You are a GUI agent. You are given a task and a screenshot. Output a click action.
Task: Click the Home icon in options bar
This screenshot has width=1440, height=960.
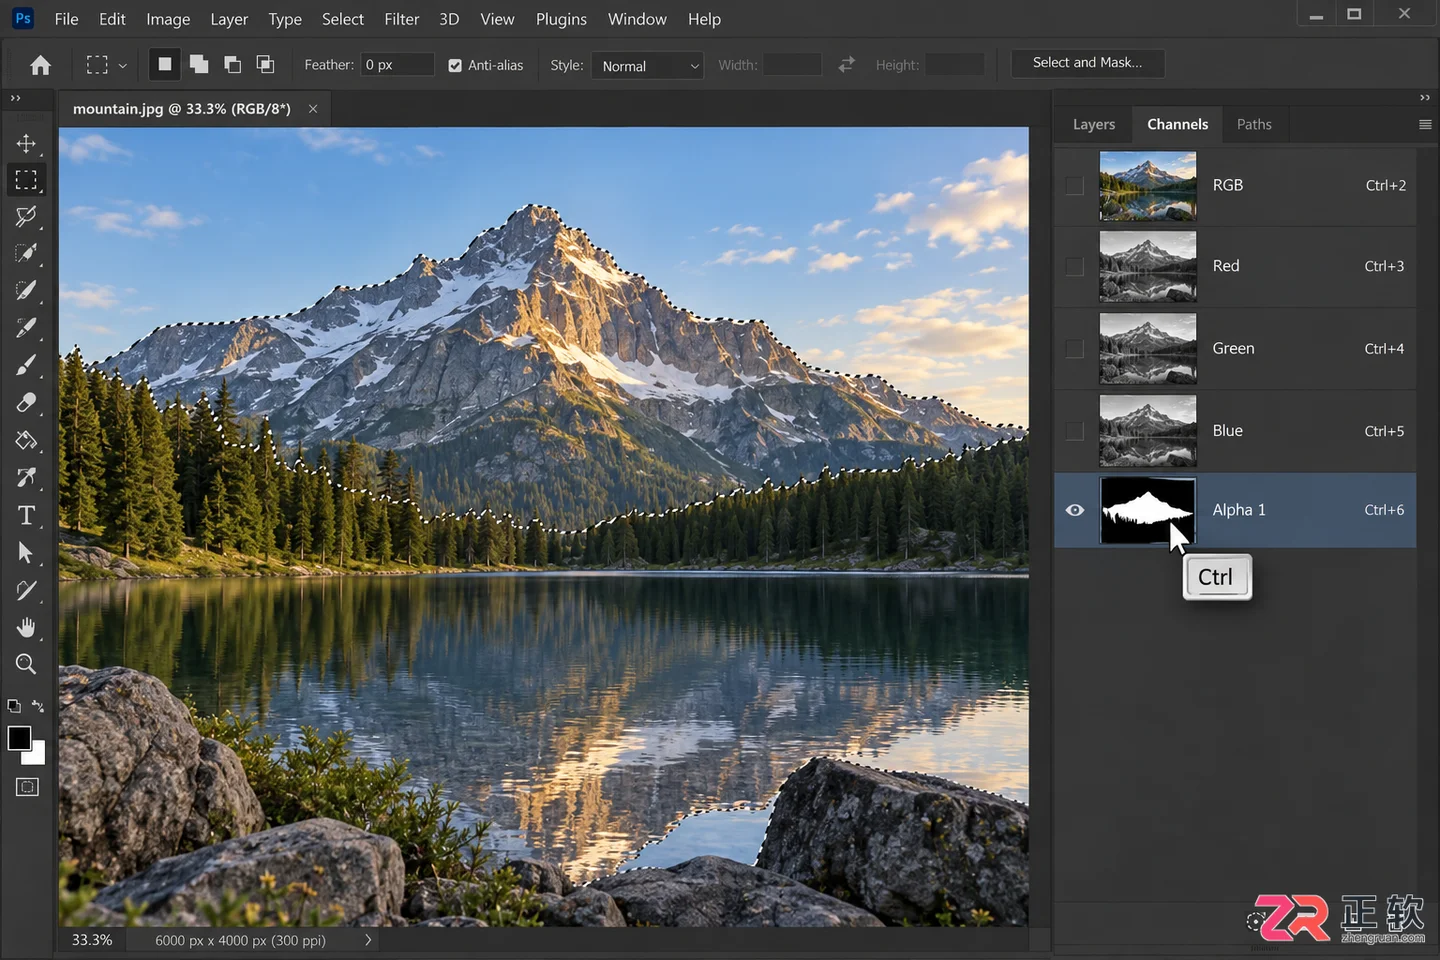point(40,65)
